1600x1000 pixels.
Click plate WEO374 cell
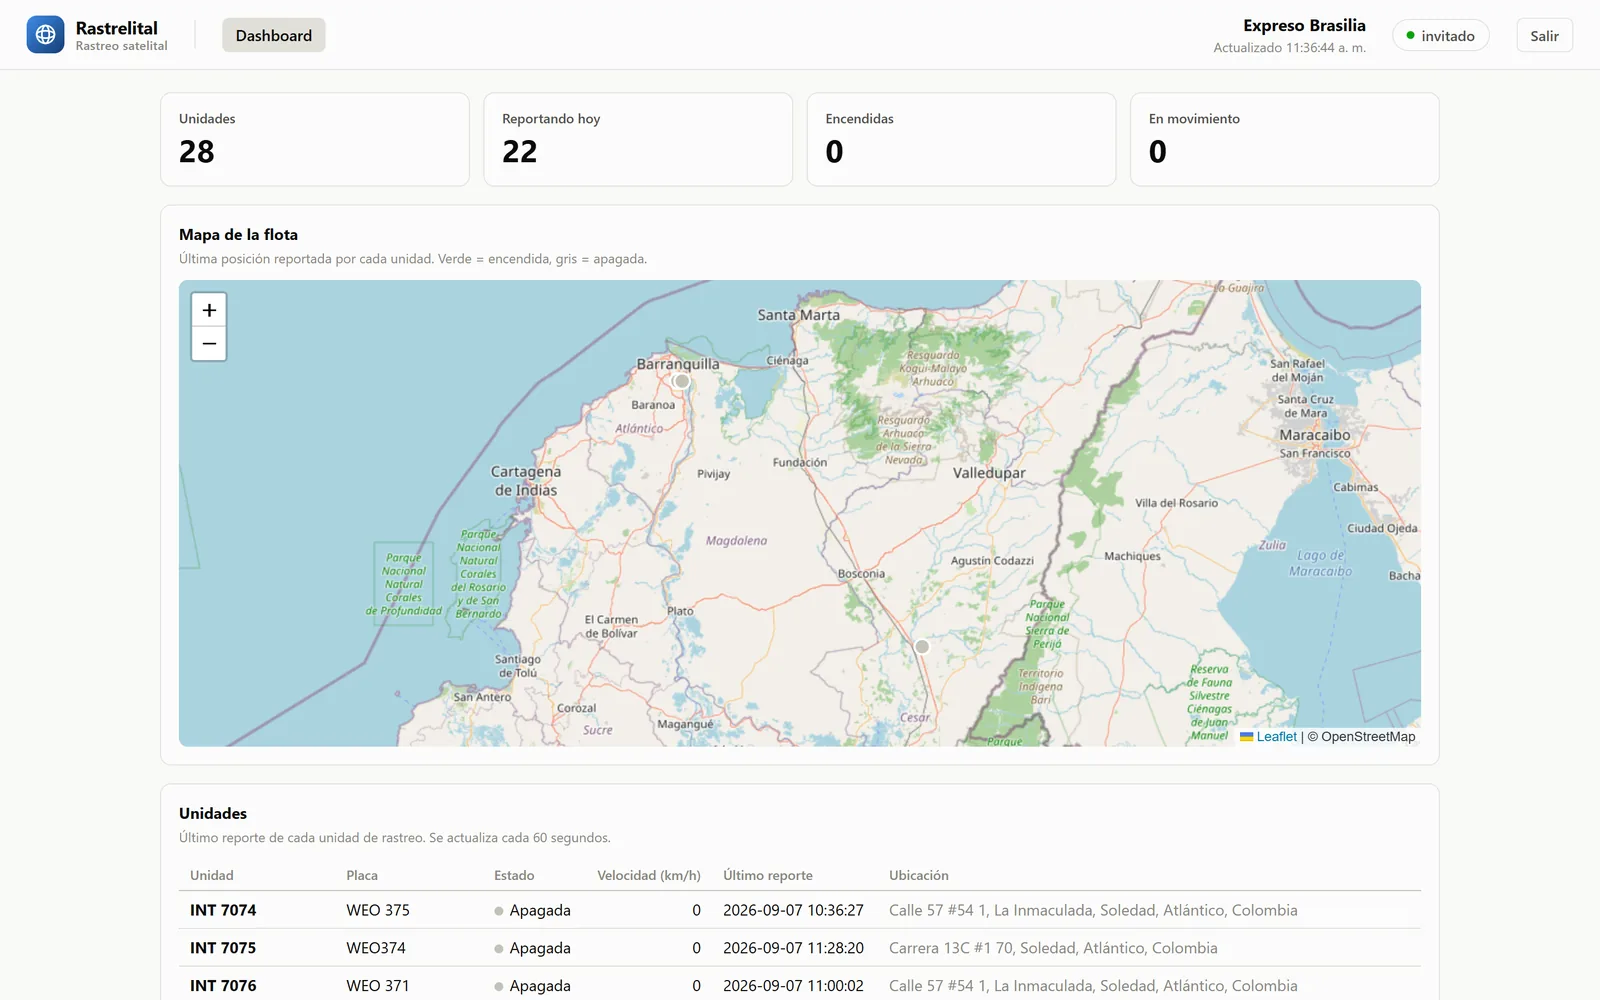(x=376, y=948)
